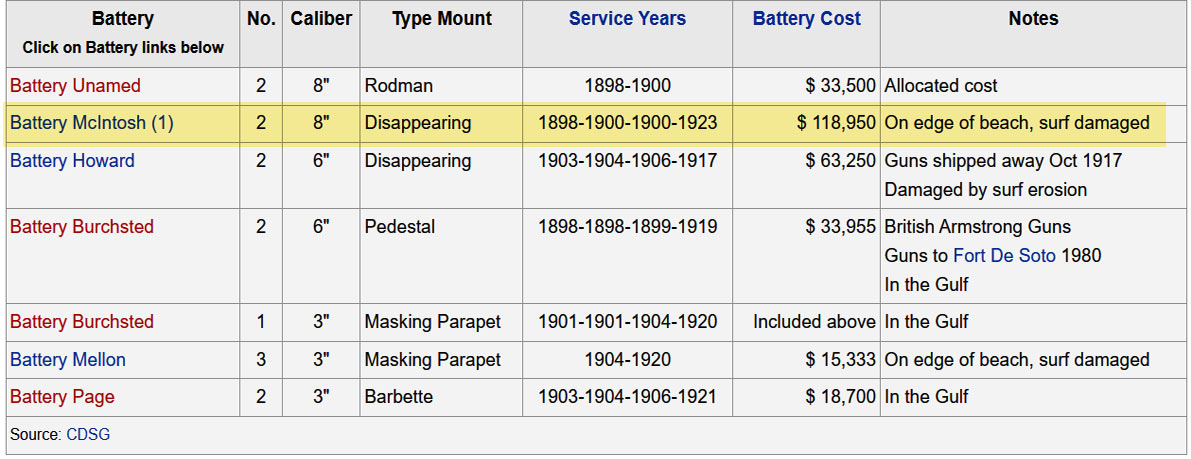
Task: Open the CDSG source link
Action: pyautogui.click(x=86, y=434)
